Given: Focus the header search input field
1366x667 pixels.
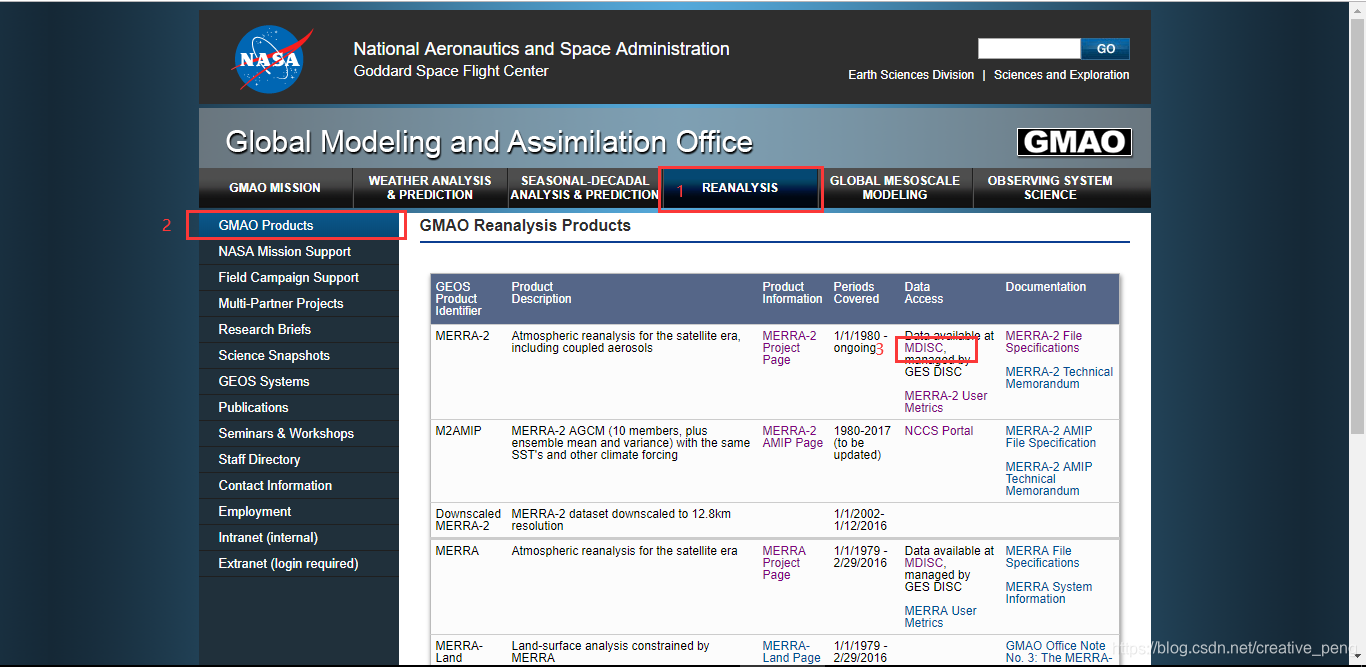Looking at the screenshot, I should click(1029, 49).
